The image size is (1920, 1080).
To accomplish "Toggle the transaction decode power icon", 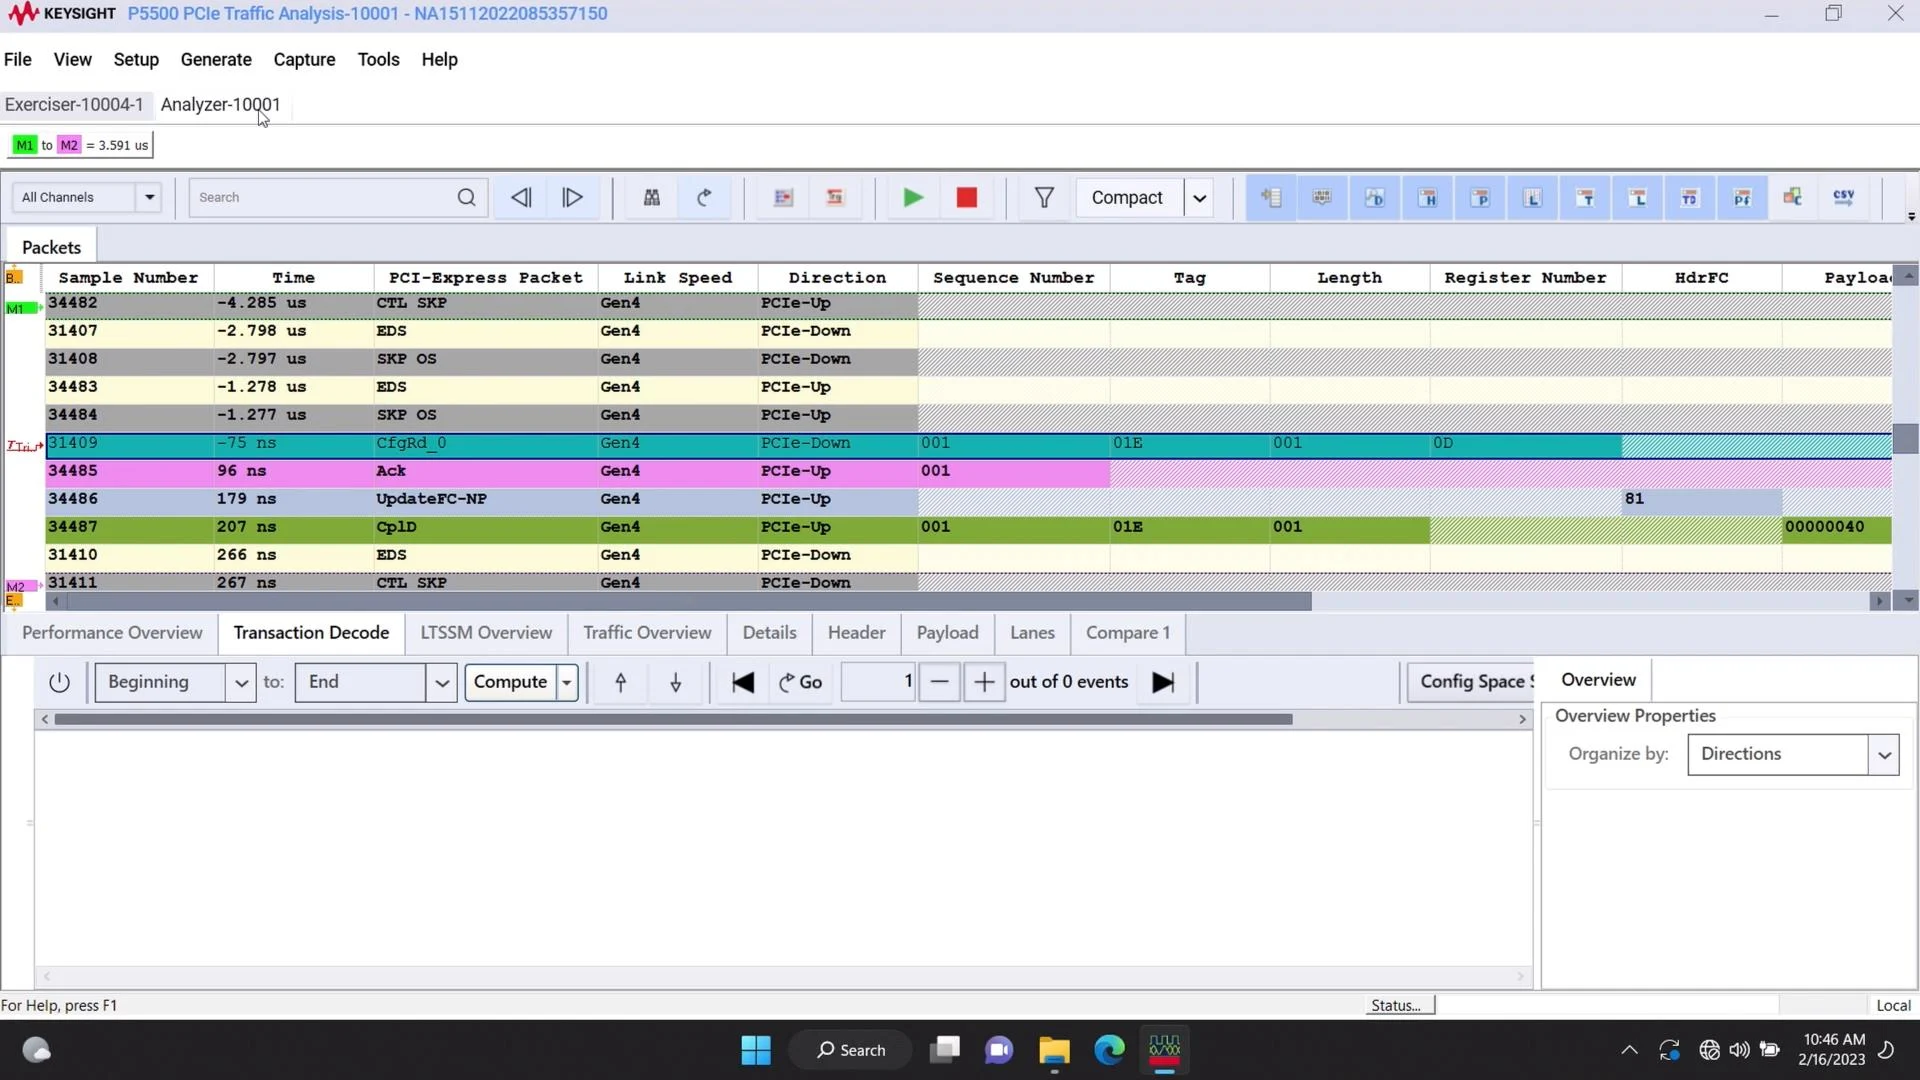I will tap(59, 682).
